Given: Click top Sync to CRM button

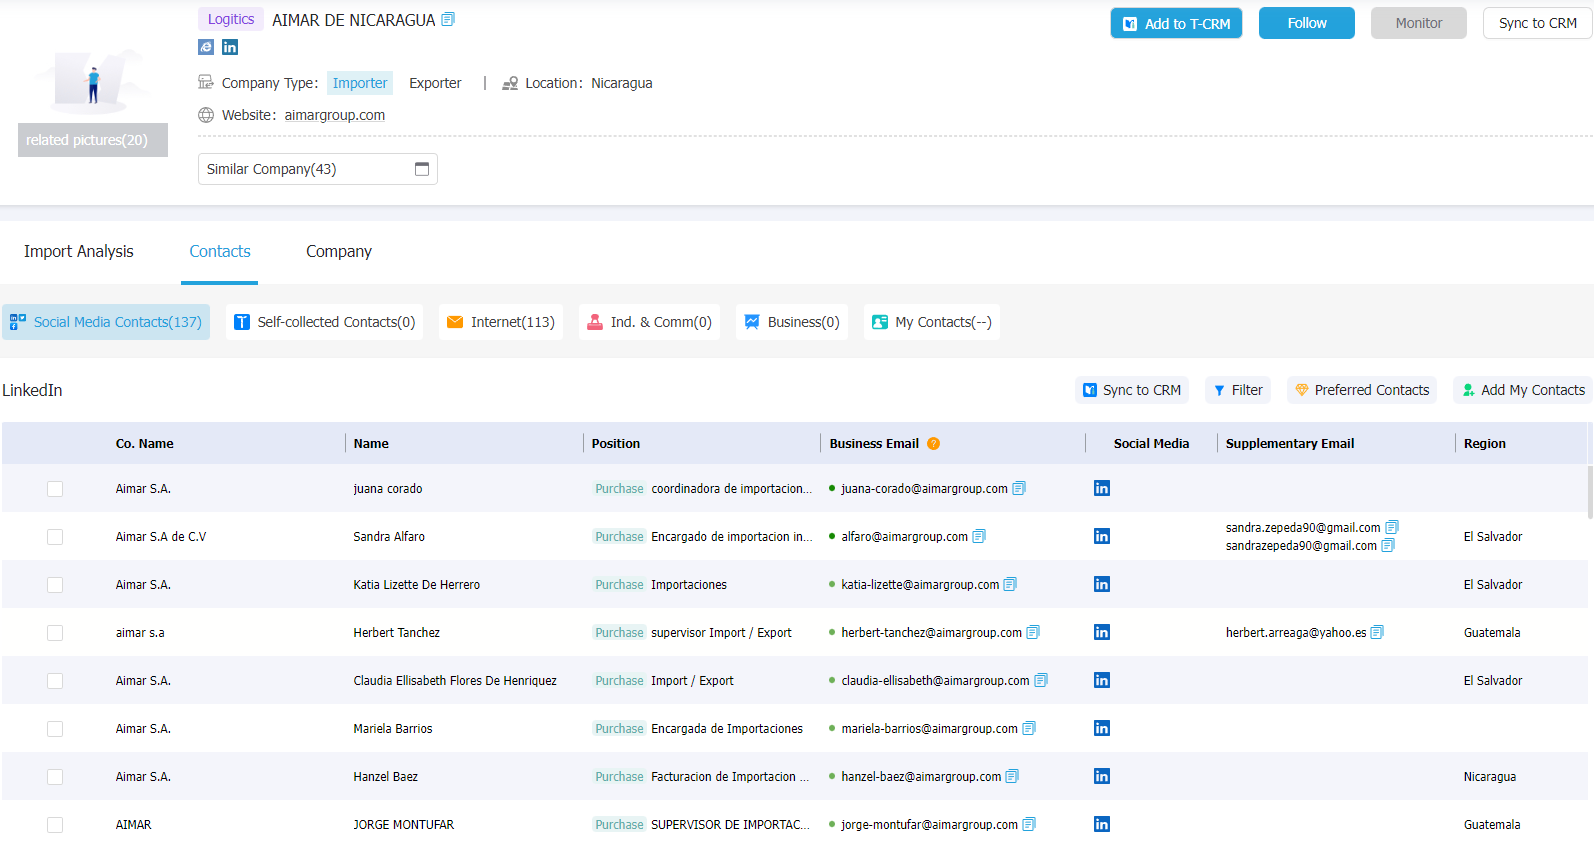Looking at the screenshot, I should pos(1538,23).
